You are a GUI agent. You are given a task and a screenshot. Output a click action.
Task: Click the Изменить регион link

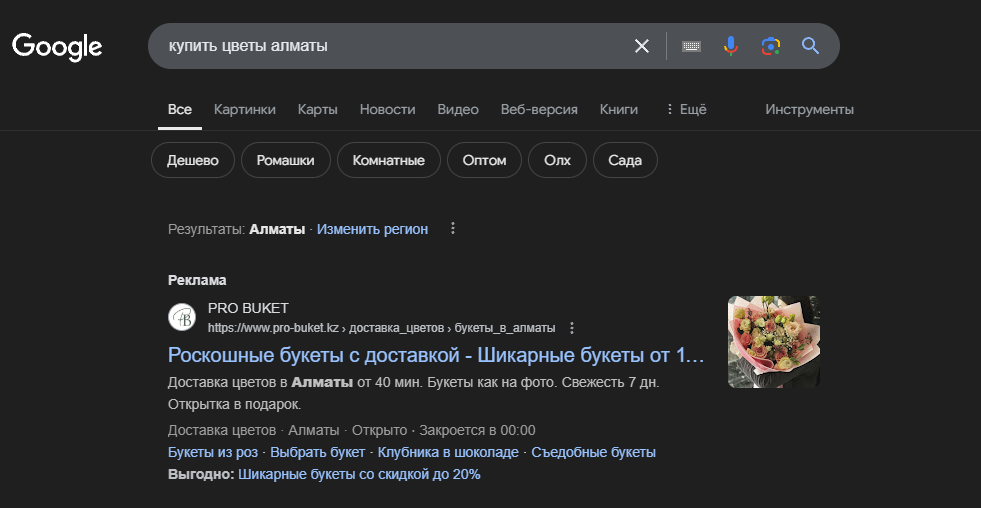pos(372,229)
